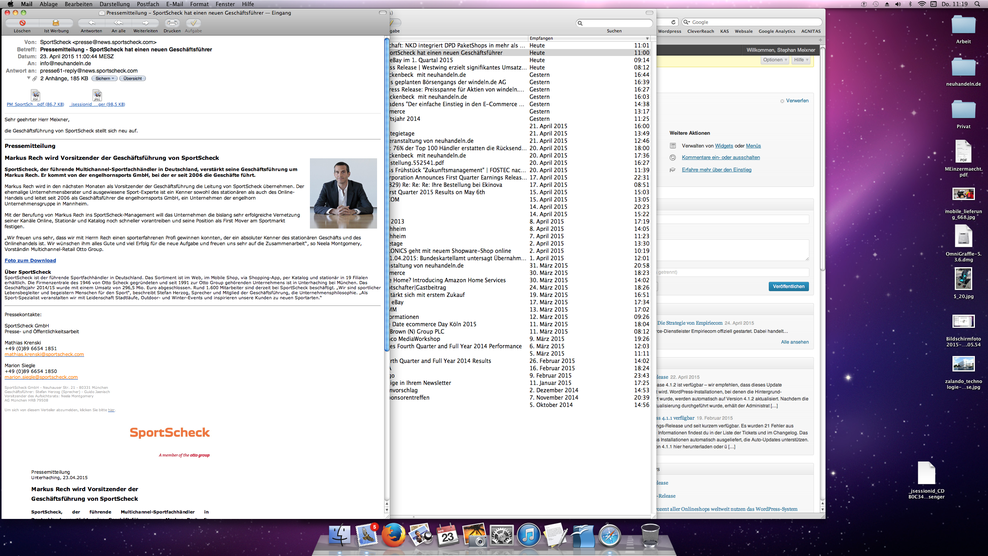
Task: Forward the message with Weiterleiten
Action: tap(145, 23)
